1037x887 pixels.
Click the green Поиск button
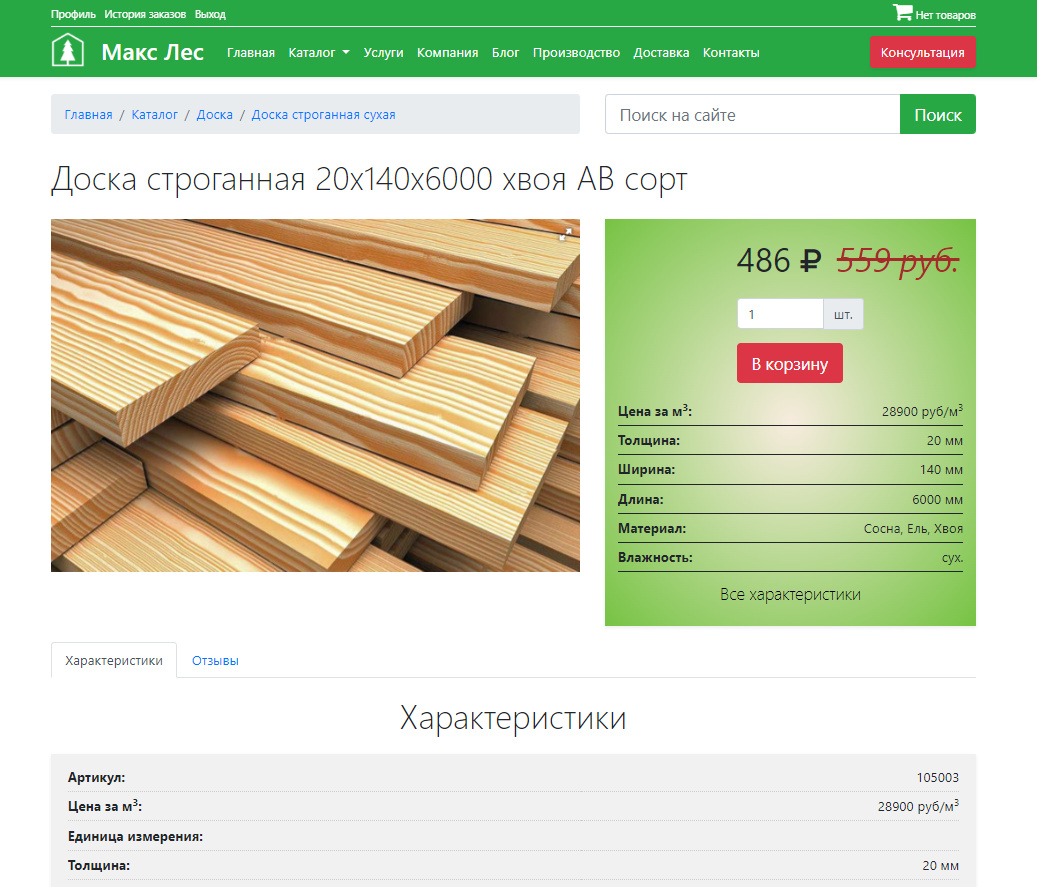click(938, 114)
